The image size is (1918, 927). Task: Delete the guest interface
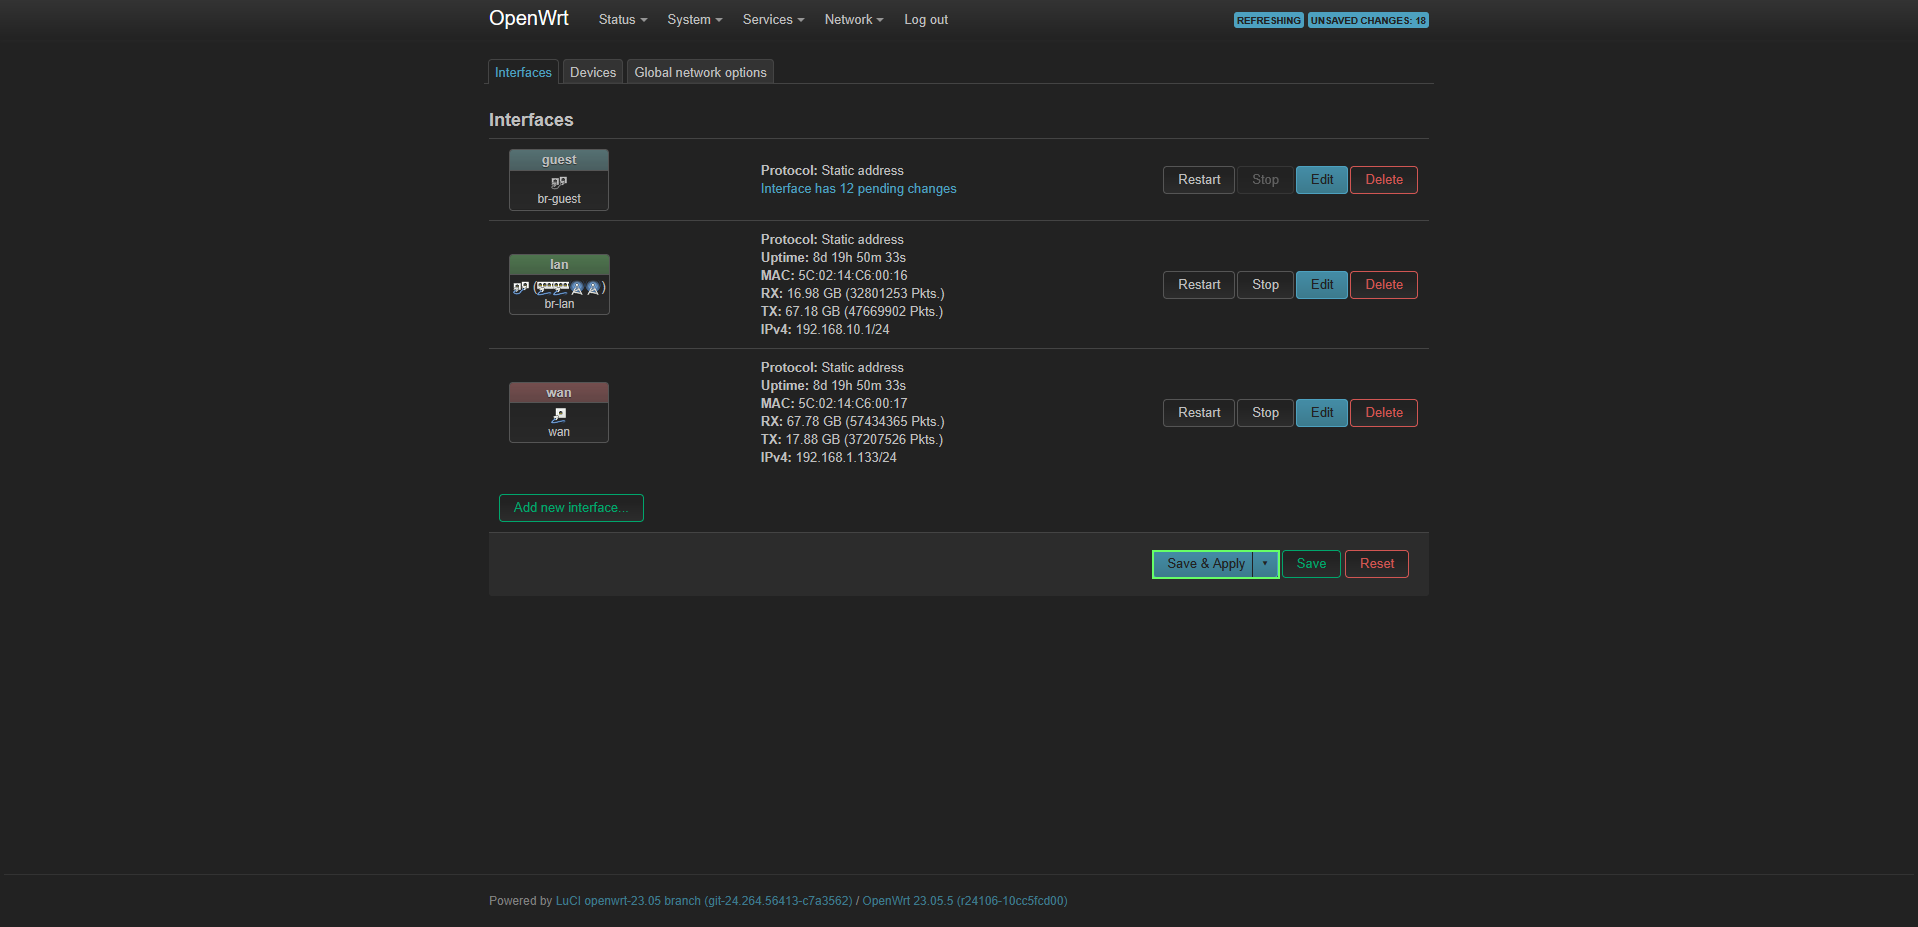coord(1384,180)
